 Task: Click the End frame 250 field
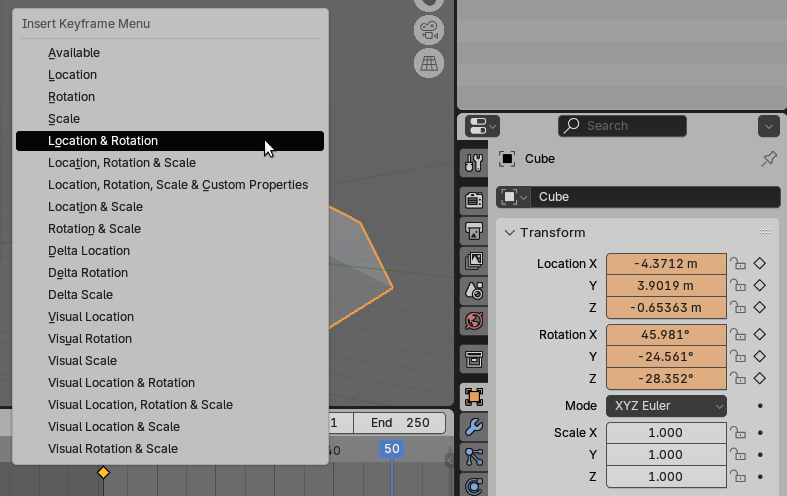[400, 423]
